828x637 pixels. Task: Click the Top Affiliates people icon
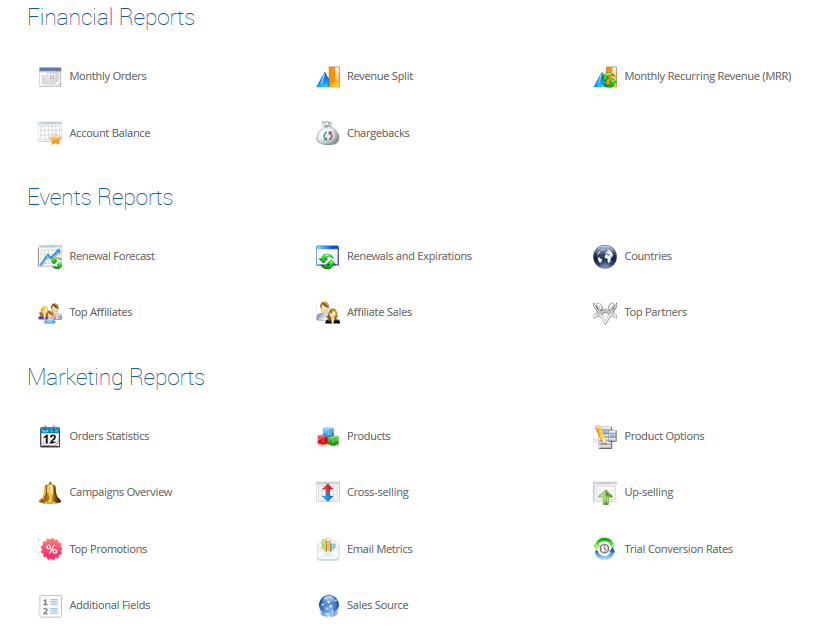click(x=50, y=313)
